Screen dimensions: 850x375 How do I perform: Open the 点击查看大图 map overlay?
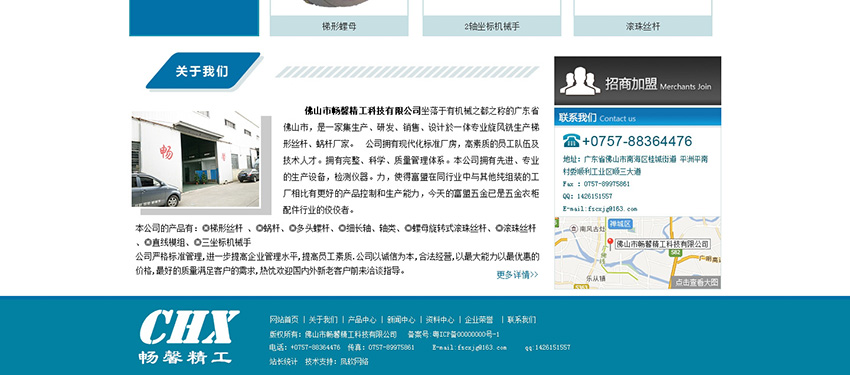697,282
